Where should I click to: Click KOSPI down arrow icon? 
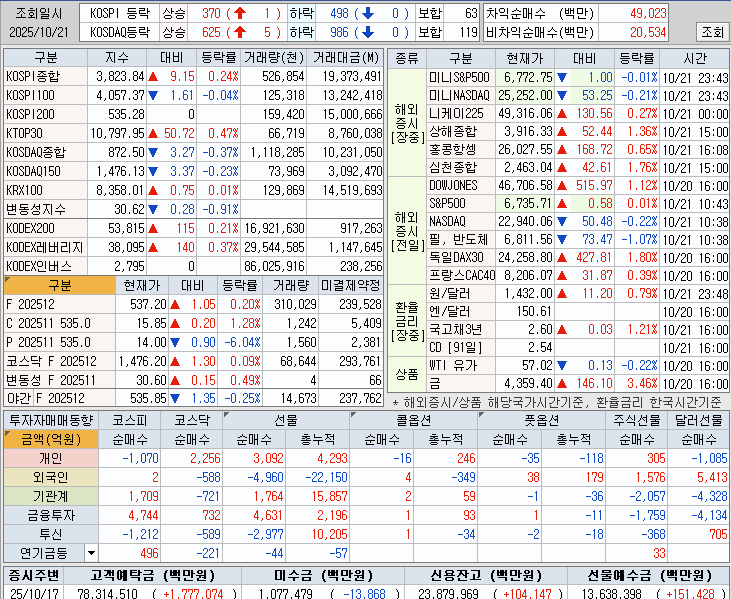pos(368,13)
